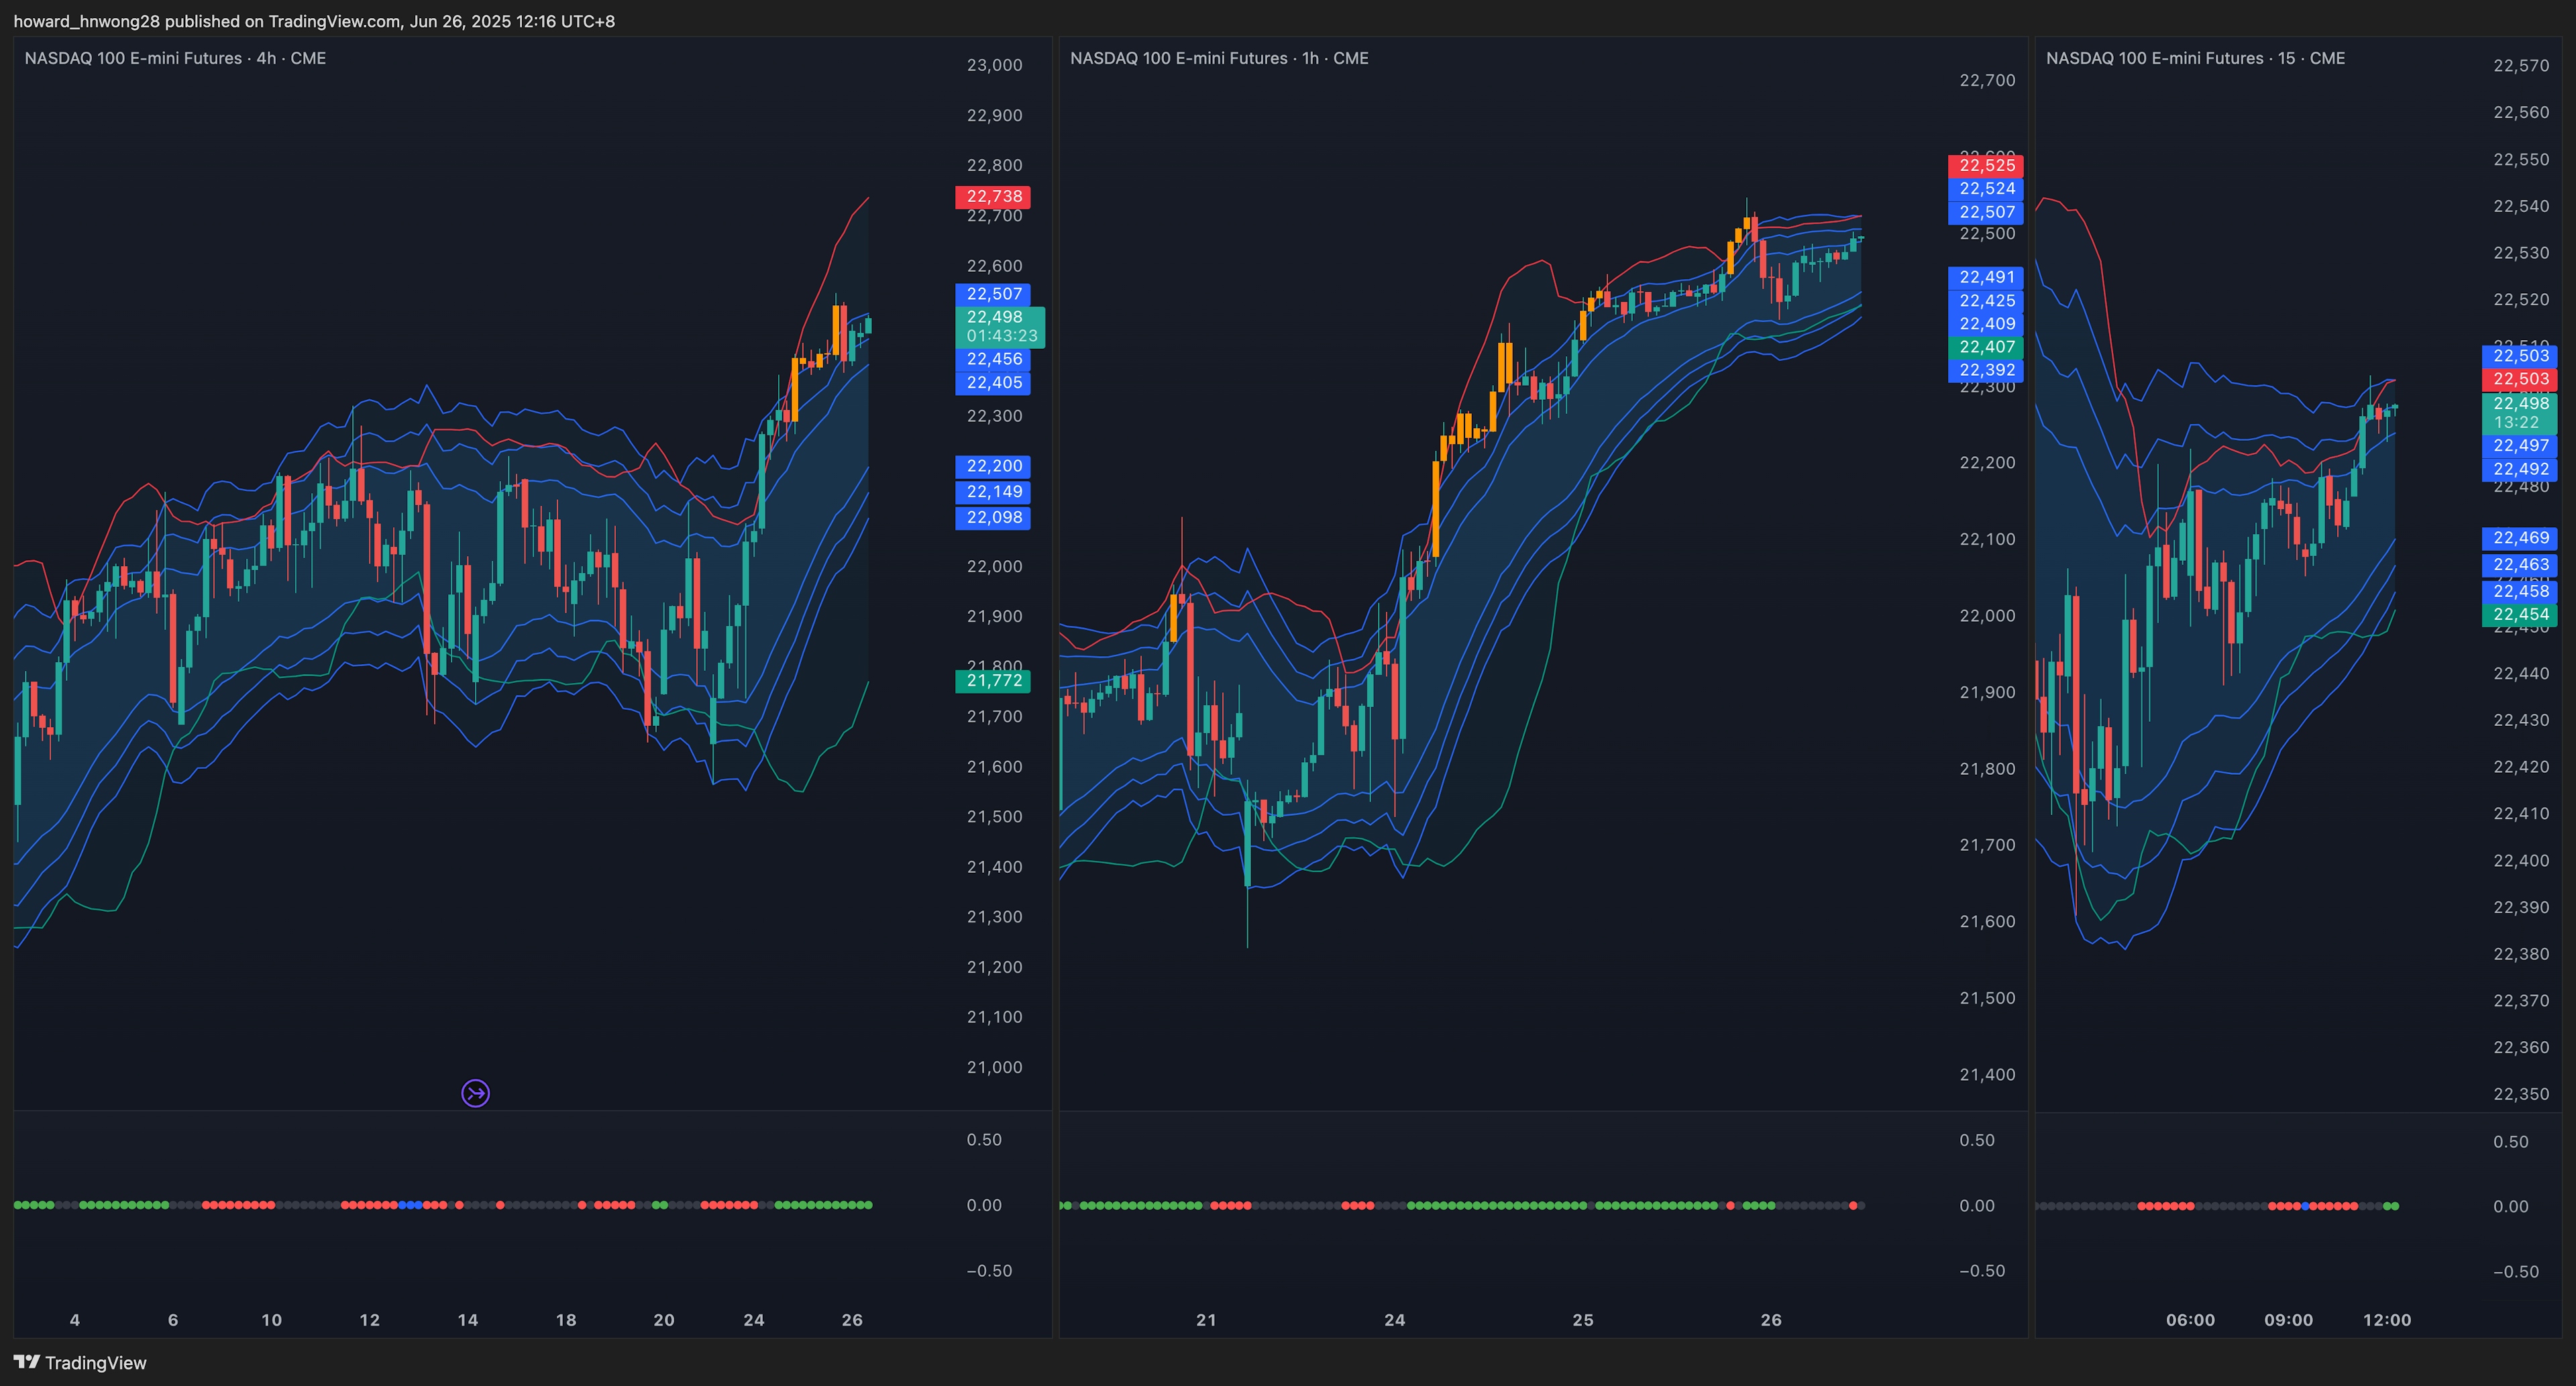This screenshot has width=2576, height=1386.
Task: Click the green 21,772 price label
Action: 993,680
